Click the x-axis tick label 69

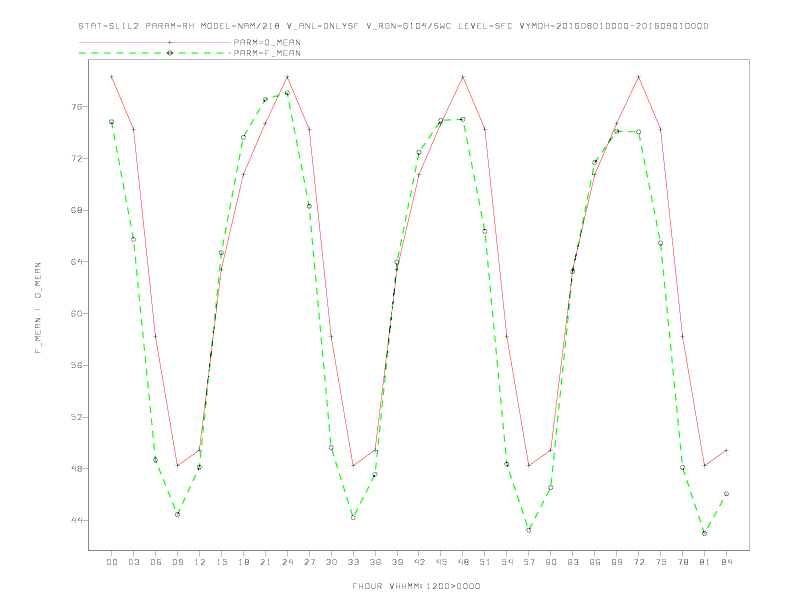[x=617, y=562]
